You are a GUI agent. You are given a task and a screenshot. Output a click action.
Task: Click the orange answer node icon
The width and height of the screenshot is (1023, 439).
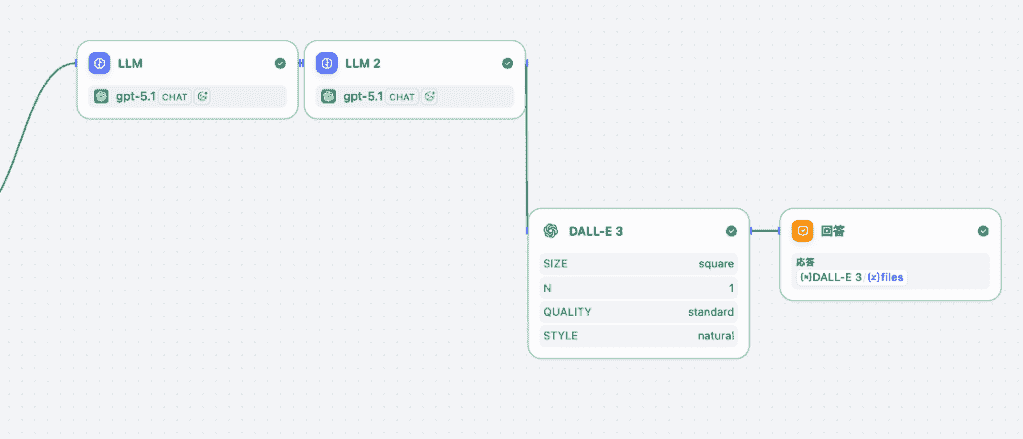tap(803, 231)
